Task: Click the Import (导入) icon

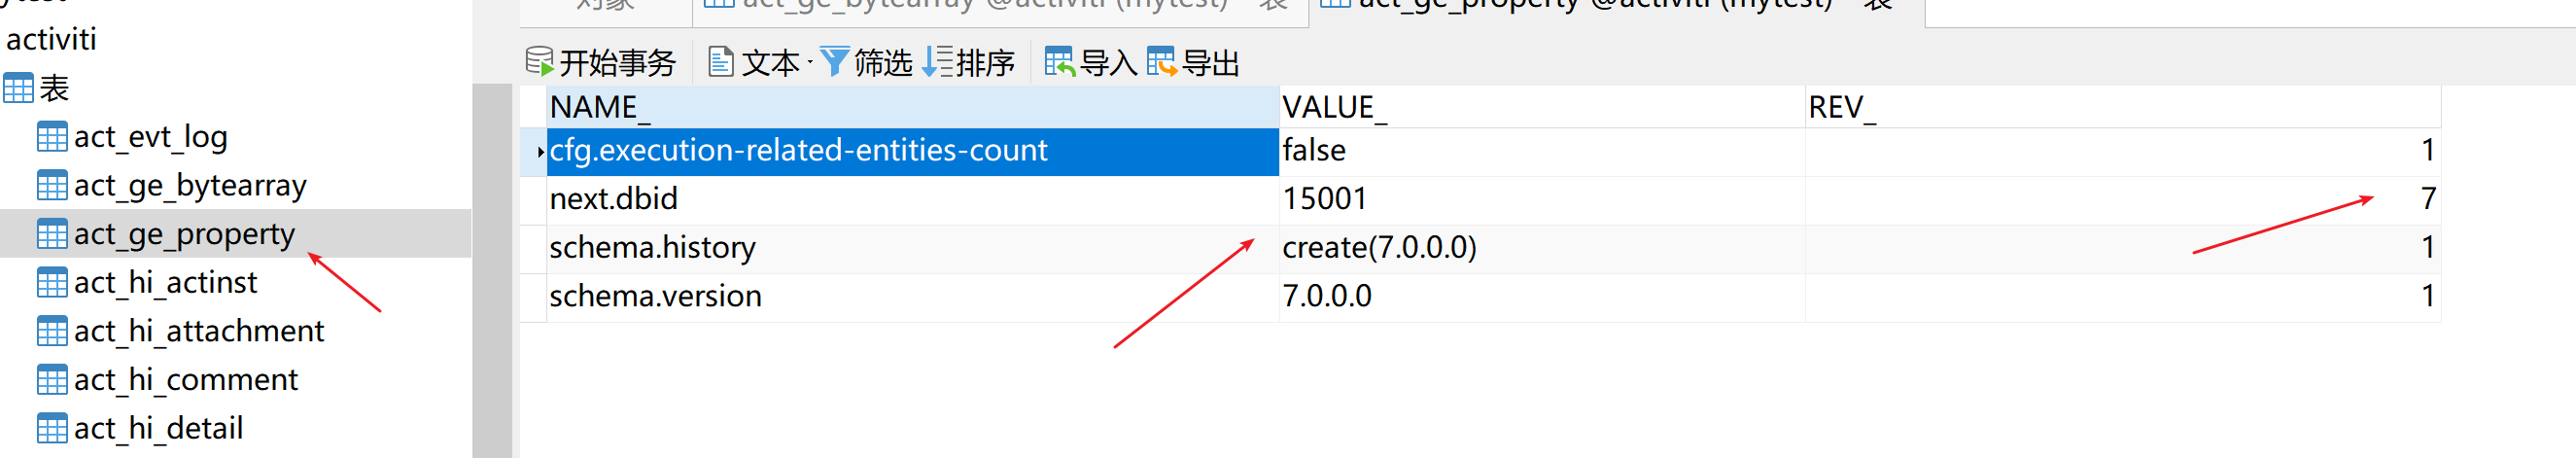Action: [1059, 62]
